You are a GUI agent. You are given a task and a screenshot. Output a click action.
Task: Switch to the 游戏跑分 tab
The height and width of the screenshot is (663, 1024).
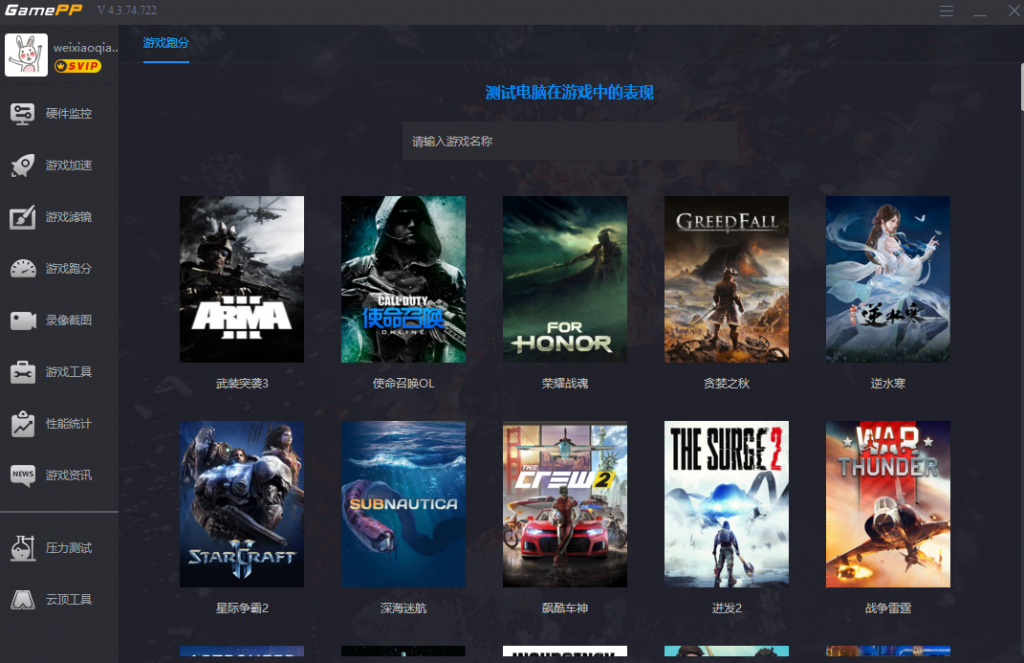pos(166,44)
